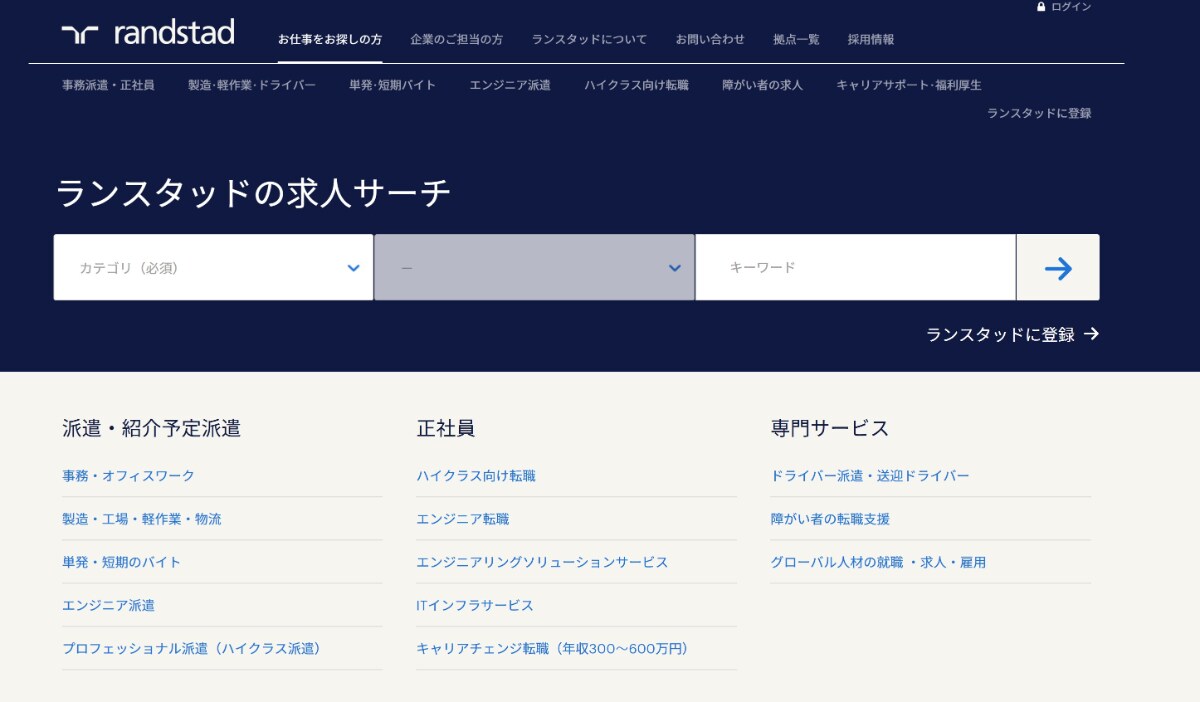Open the 採用情報 menu item
The image size is (1200, 702).
[872, 39]
